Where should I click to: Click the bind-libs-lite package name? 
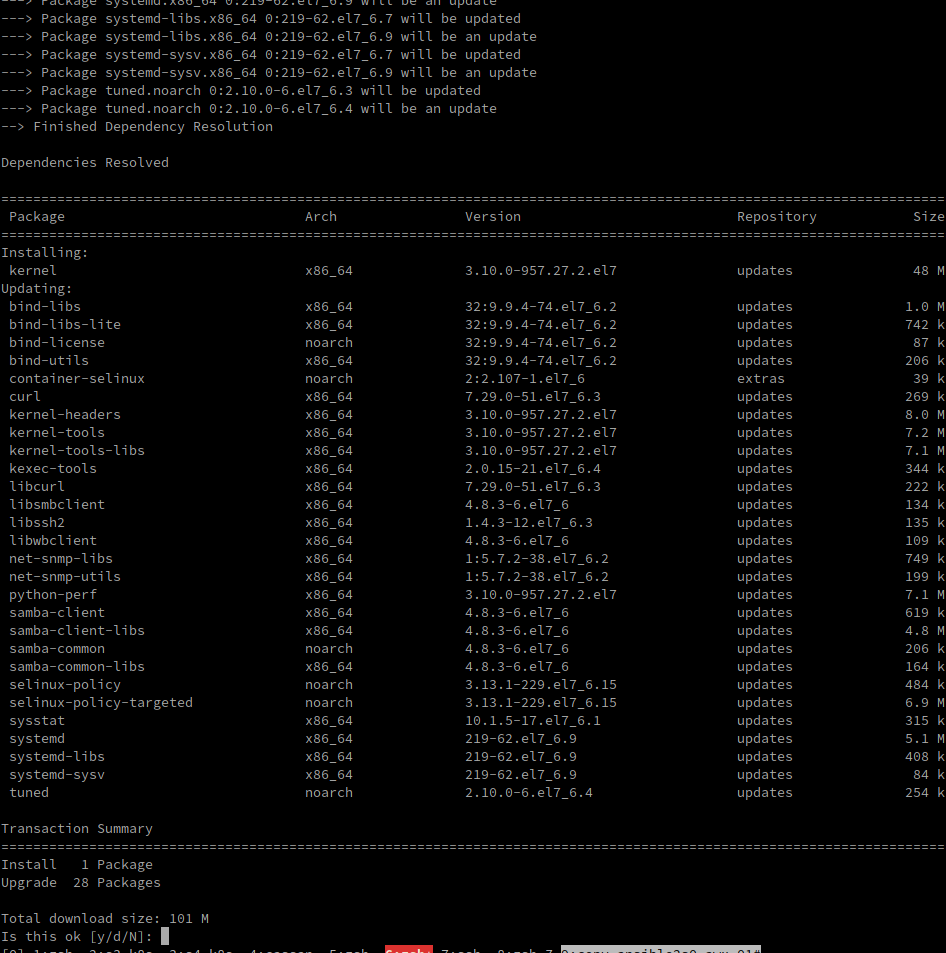[x=65, y=325]
